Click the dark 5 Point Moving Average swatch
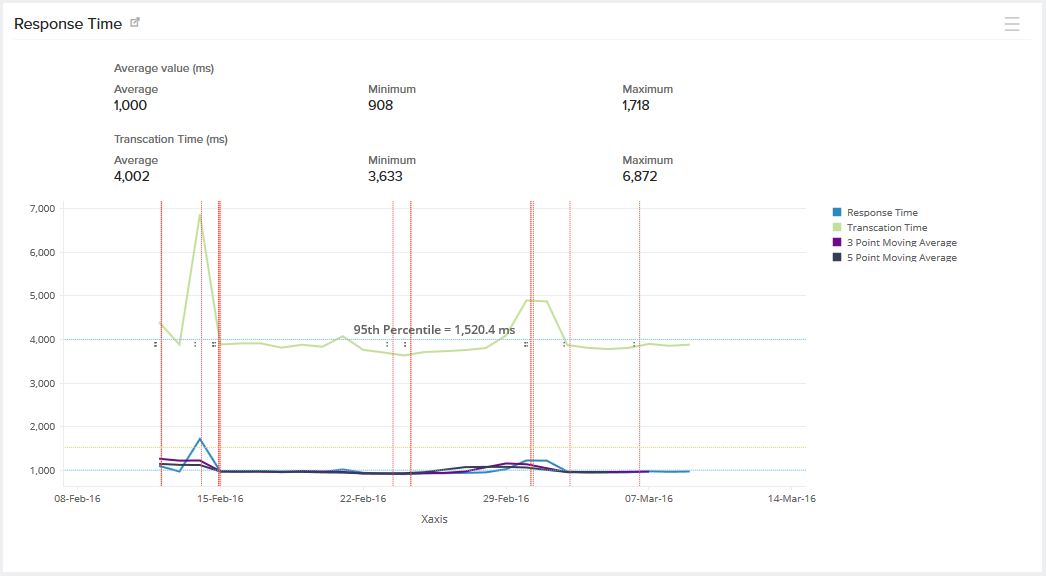 coord(837,257)
